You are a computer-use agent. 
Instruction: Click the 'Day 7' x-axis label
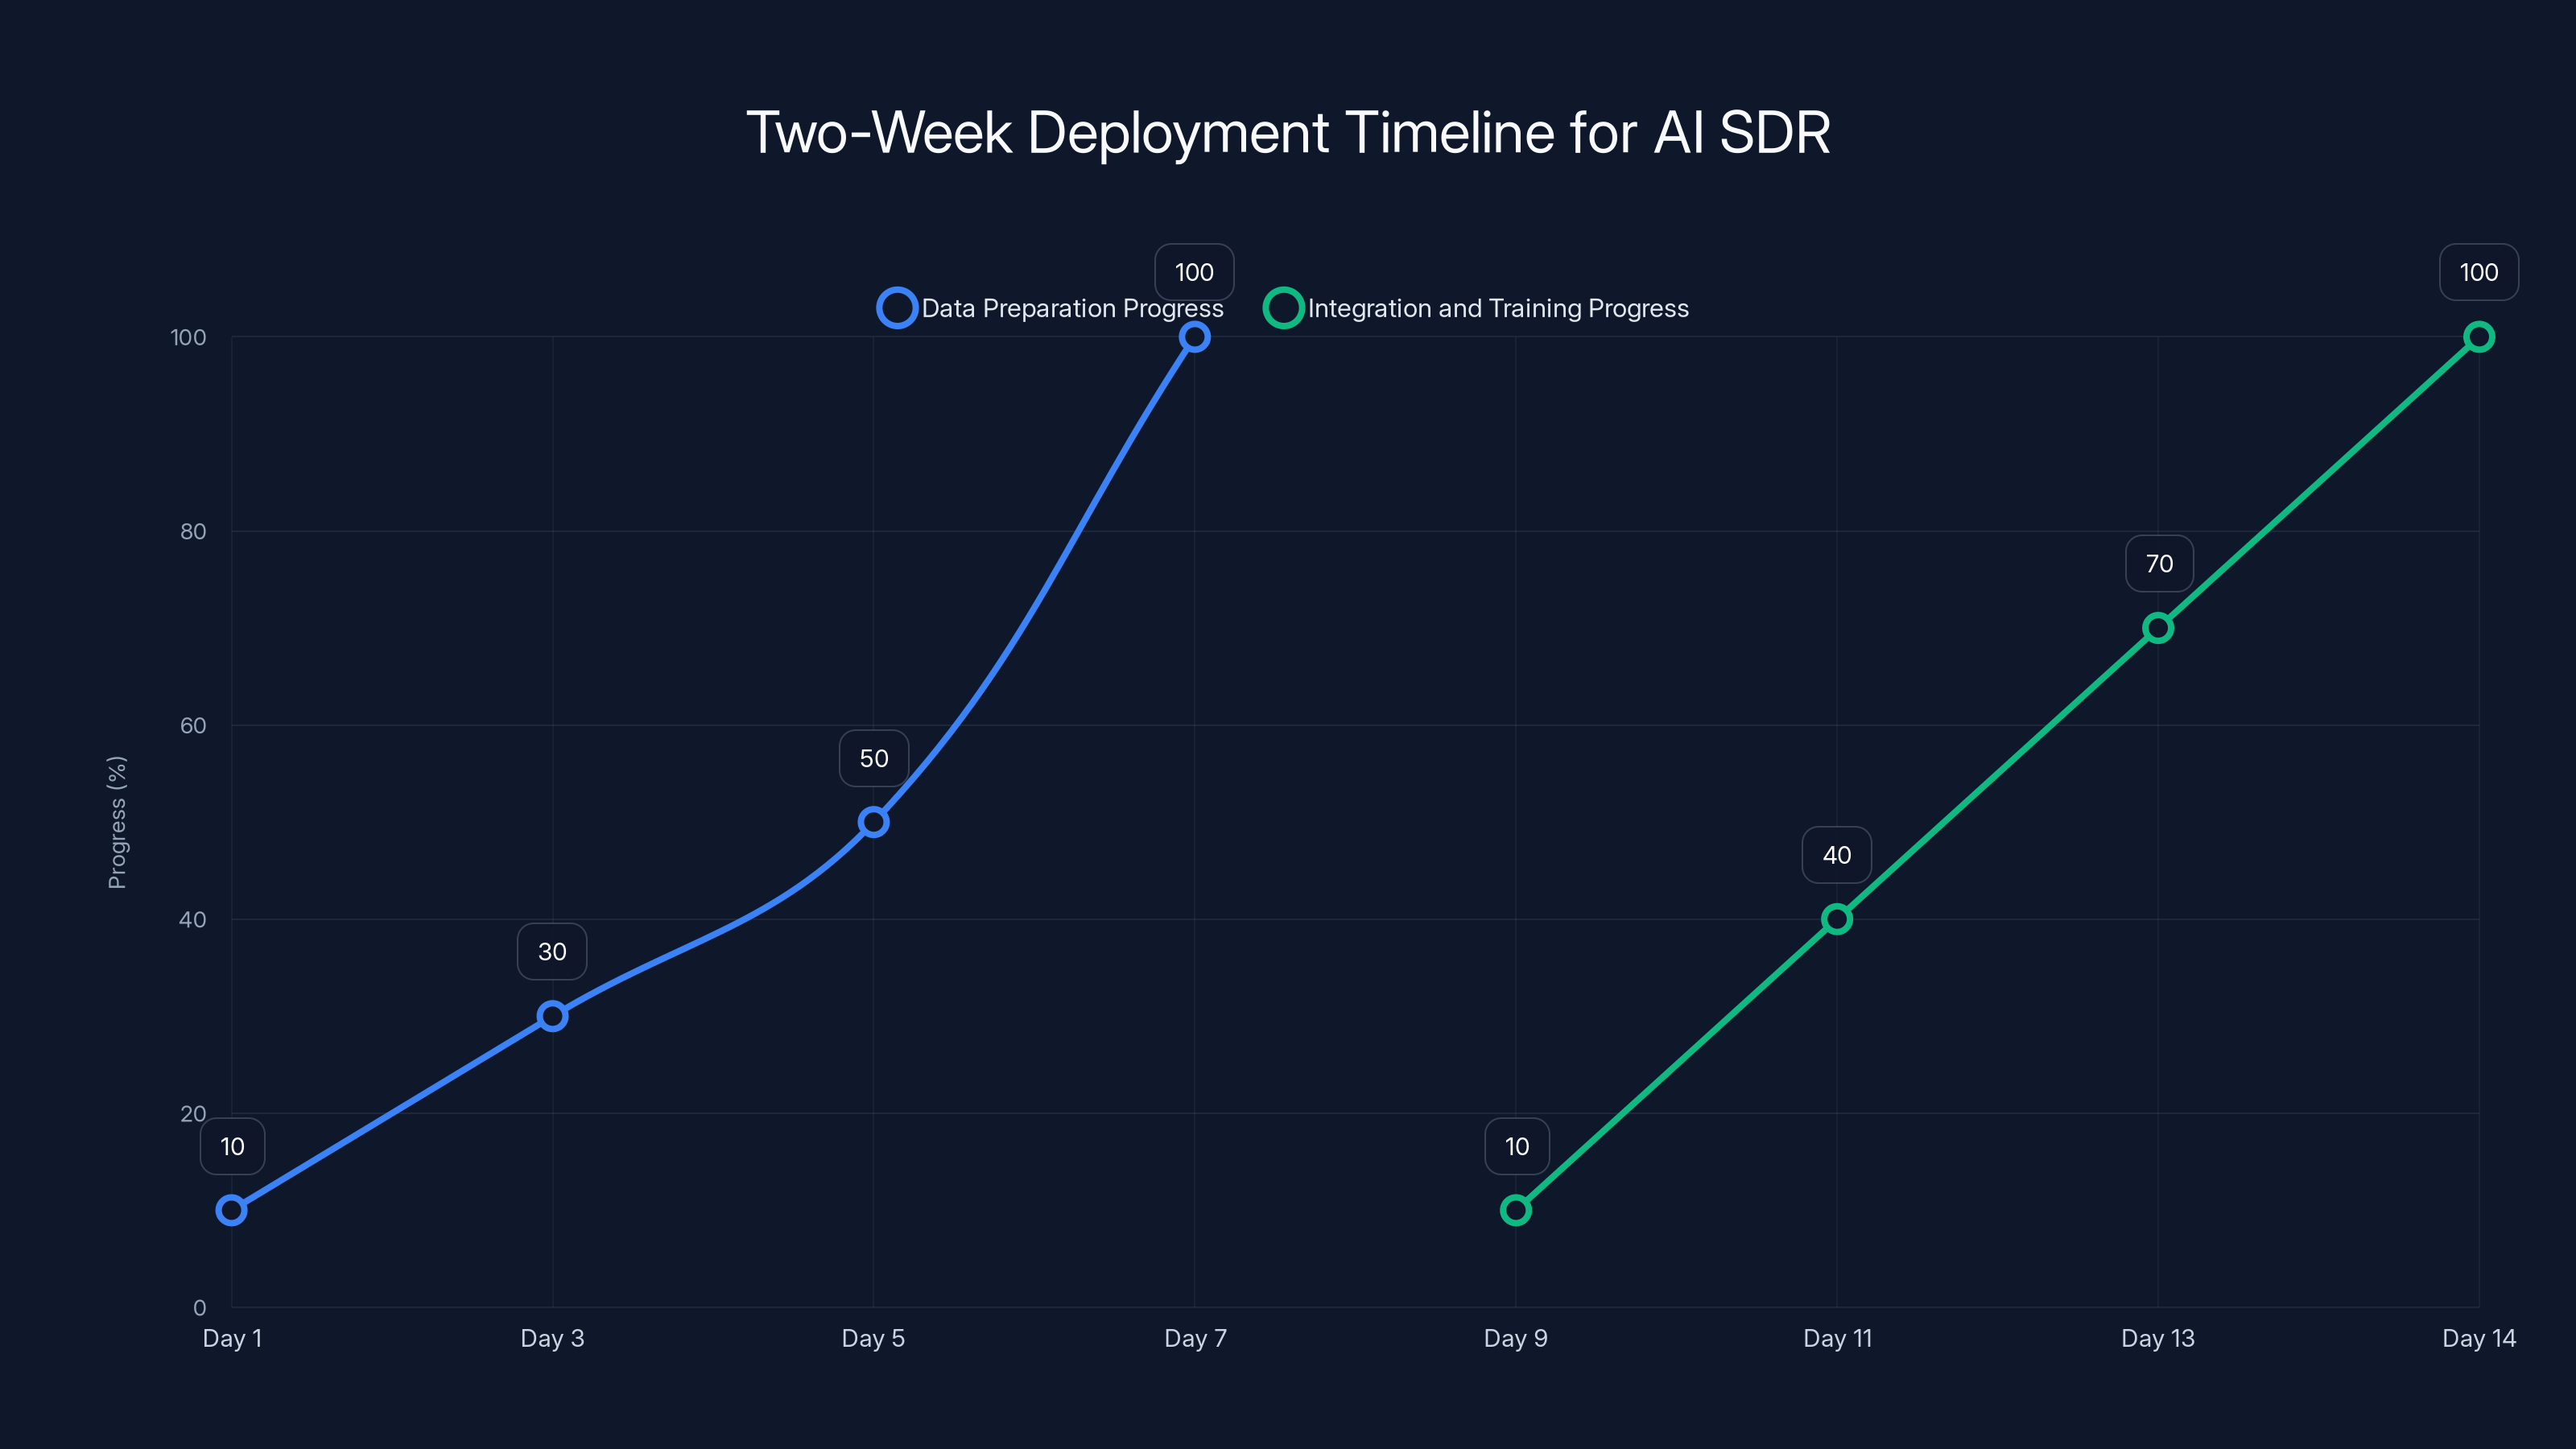[1195, 1338]
